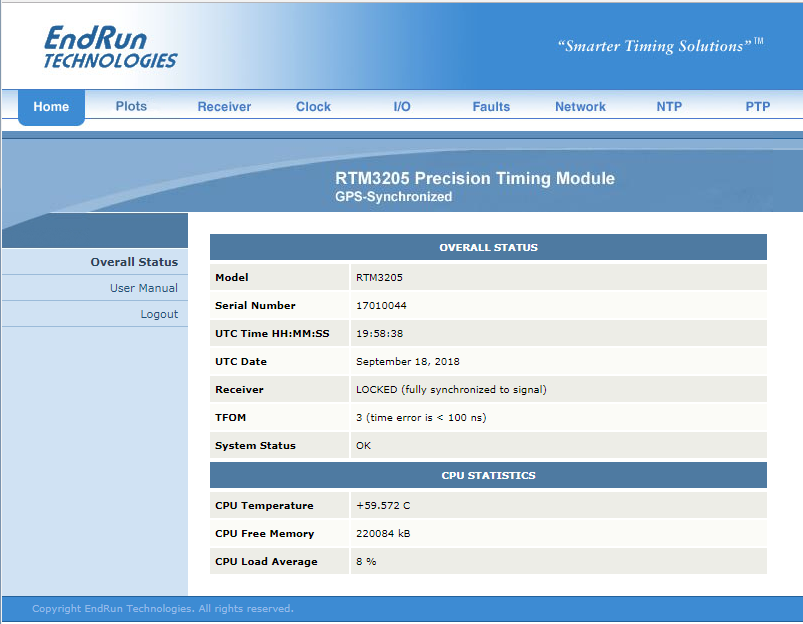803x624 pixels.
Task: Open the Receiver tab
Action: (224, 107)
